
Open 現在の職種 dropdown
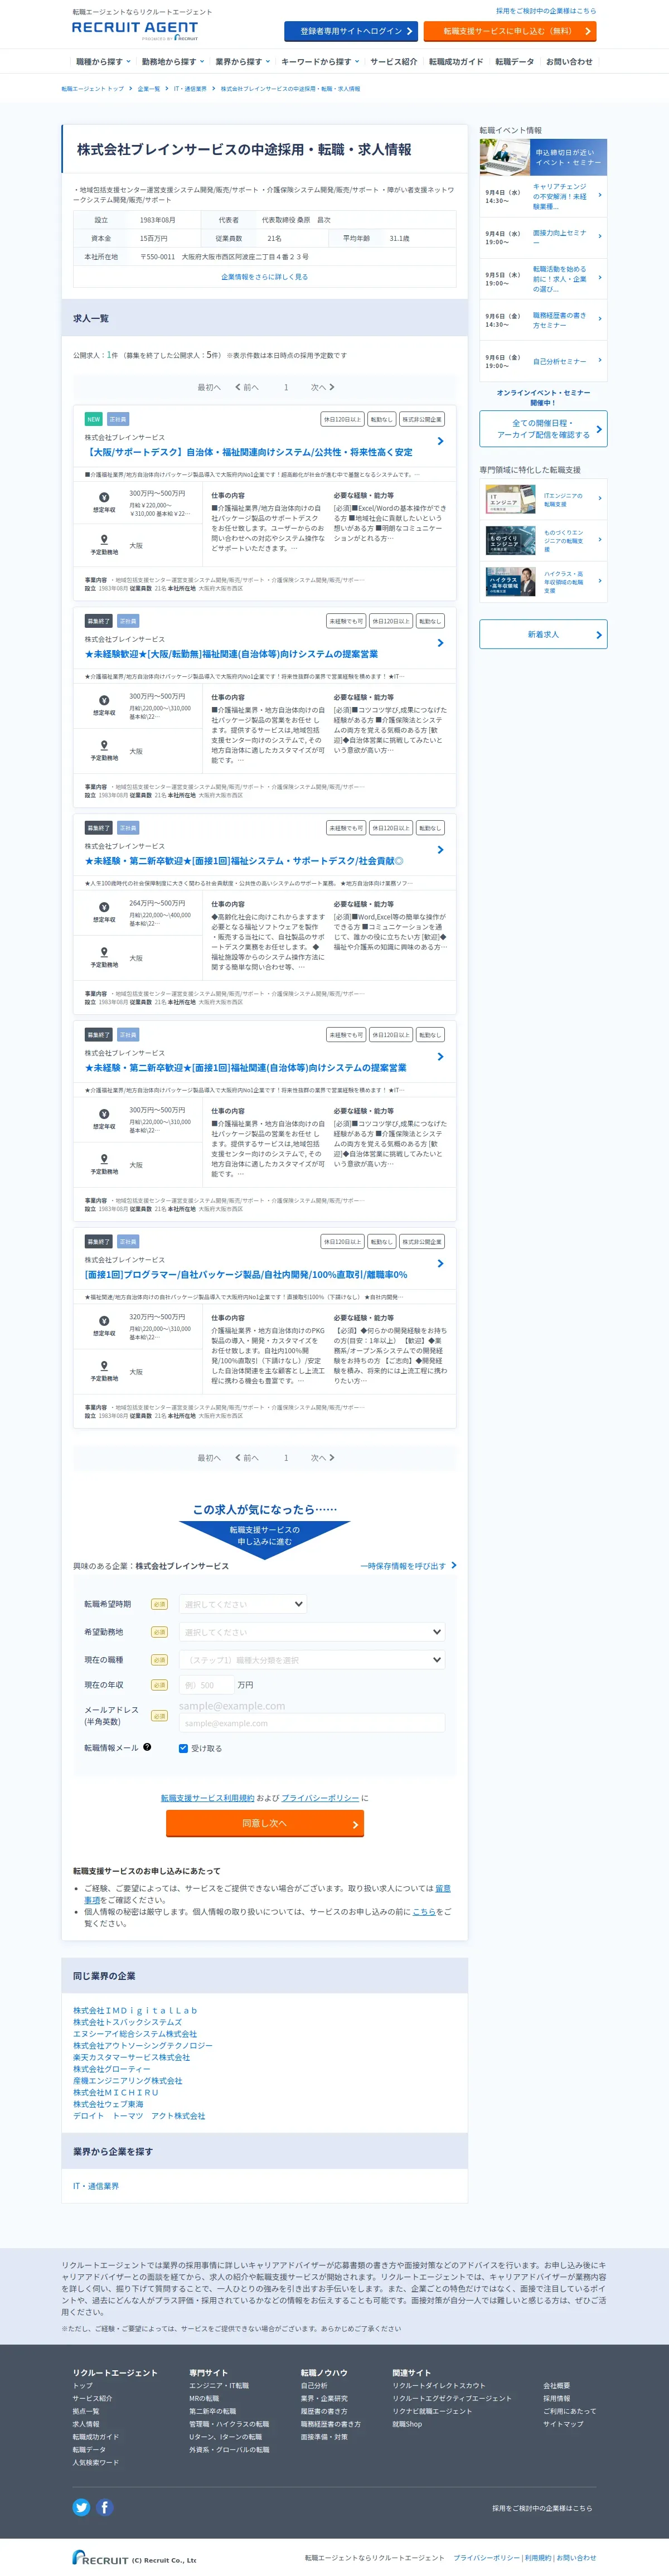click(312, 1660)
